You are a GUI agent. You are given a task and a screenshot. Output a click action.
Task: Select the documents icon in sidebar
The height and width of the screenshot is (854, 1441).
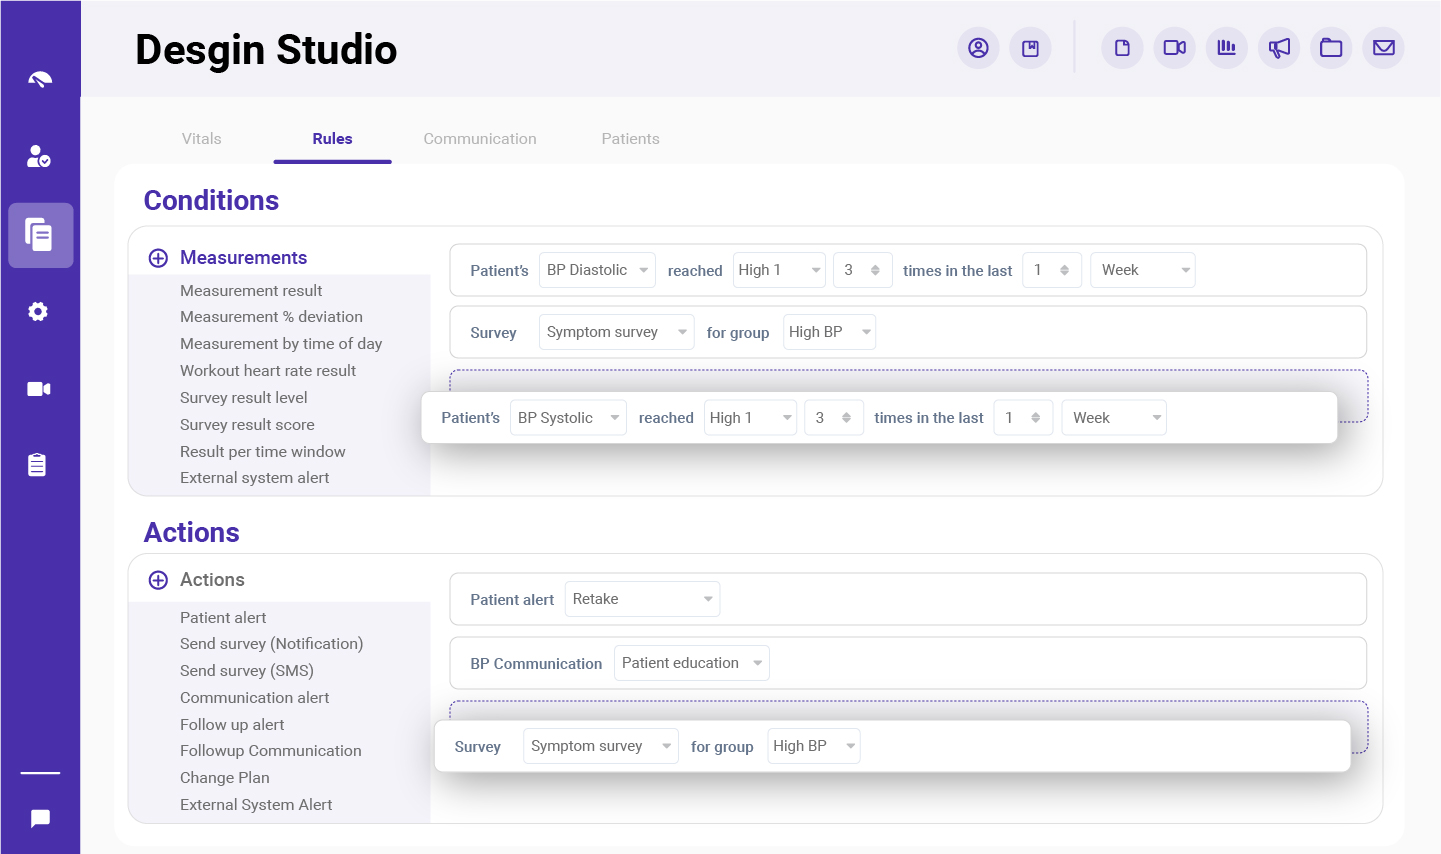pos(40,235)
